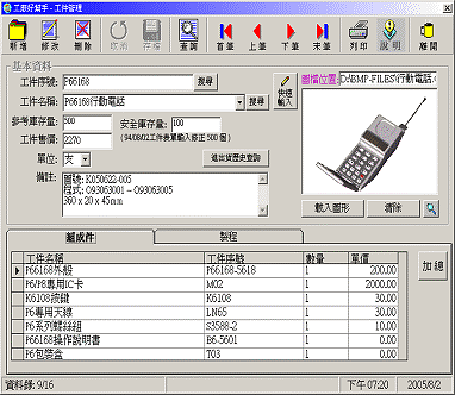Click the 列印 (print) printer icon

(359, 35)
